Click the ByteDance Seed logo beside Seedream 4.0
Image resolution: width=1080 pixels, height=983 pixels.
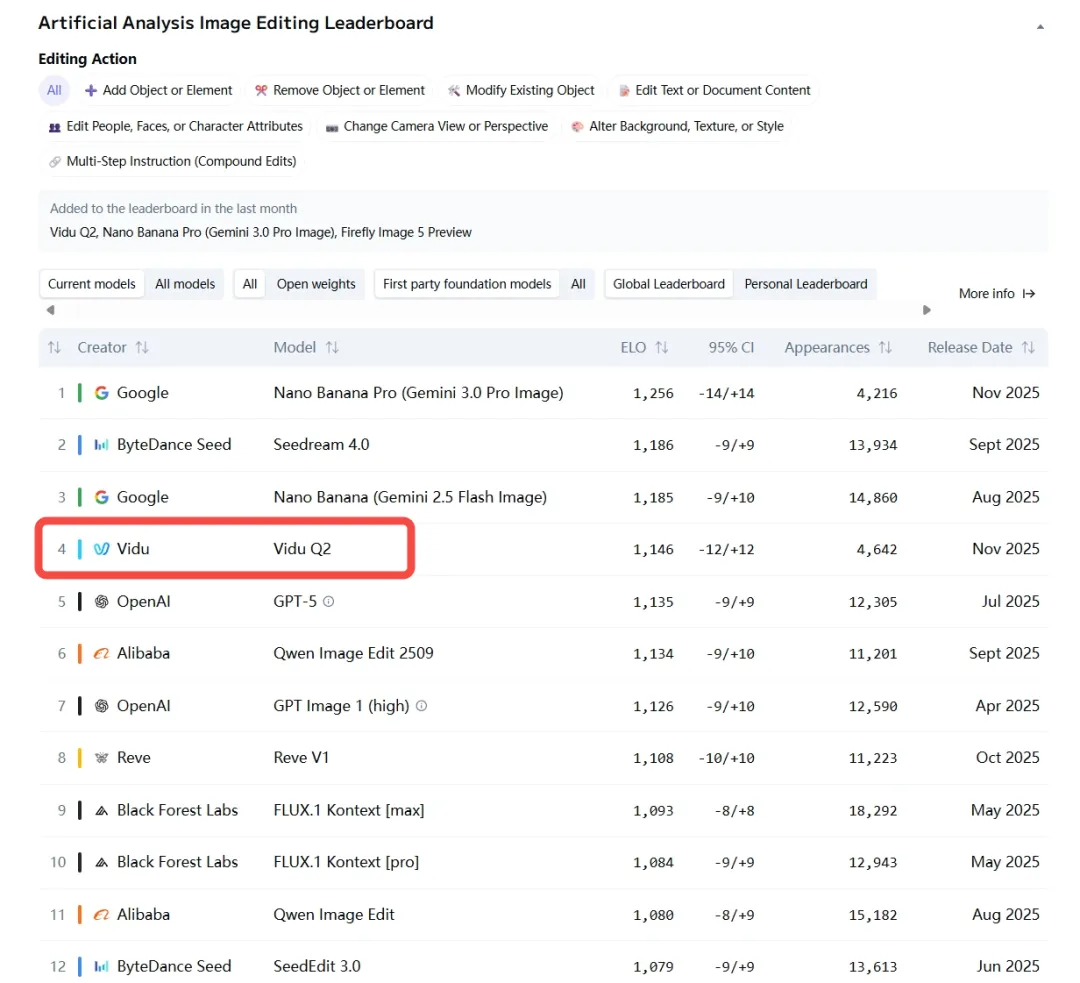pyautogui.click(x=101, y=445)
